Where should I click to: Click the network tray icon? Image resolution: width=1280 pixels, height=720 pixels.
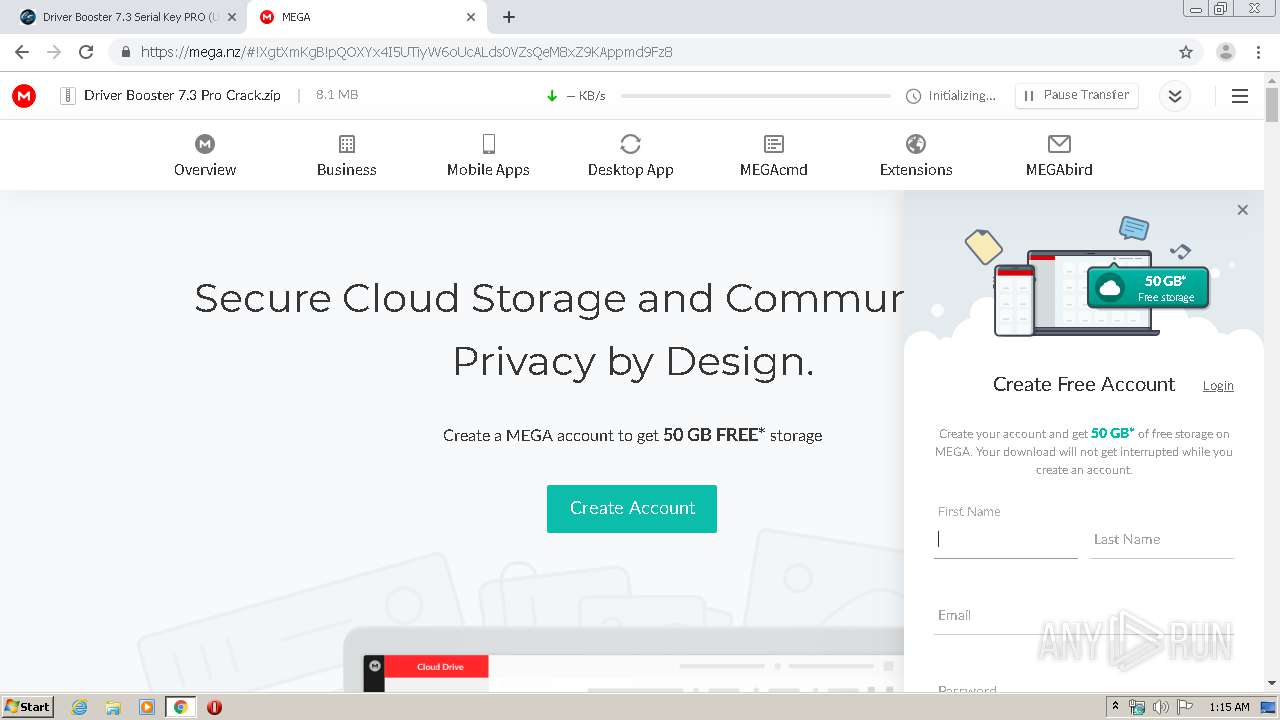pyautogui.click(x=1137, y=707)
